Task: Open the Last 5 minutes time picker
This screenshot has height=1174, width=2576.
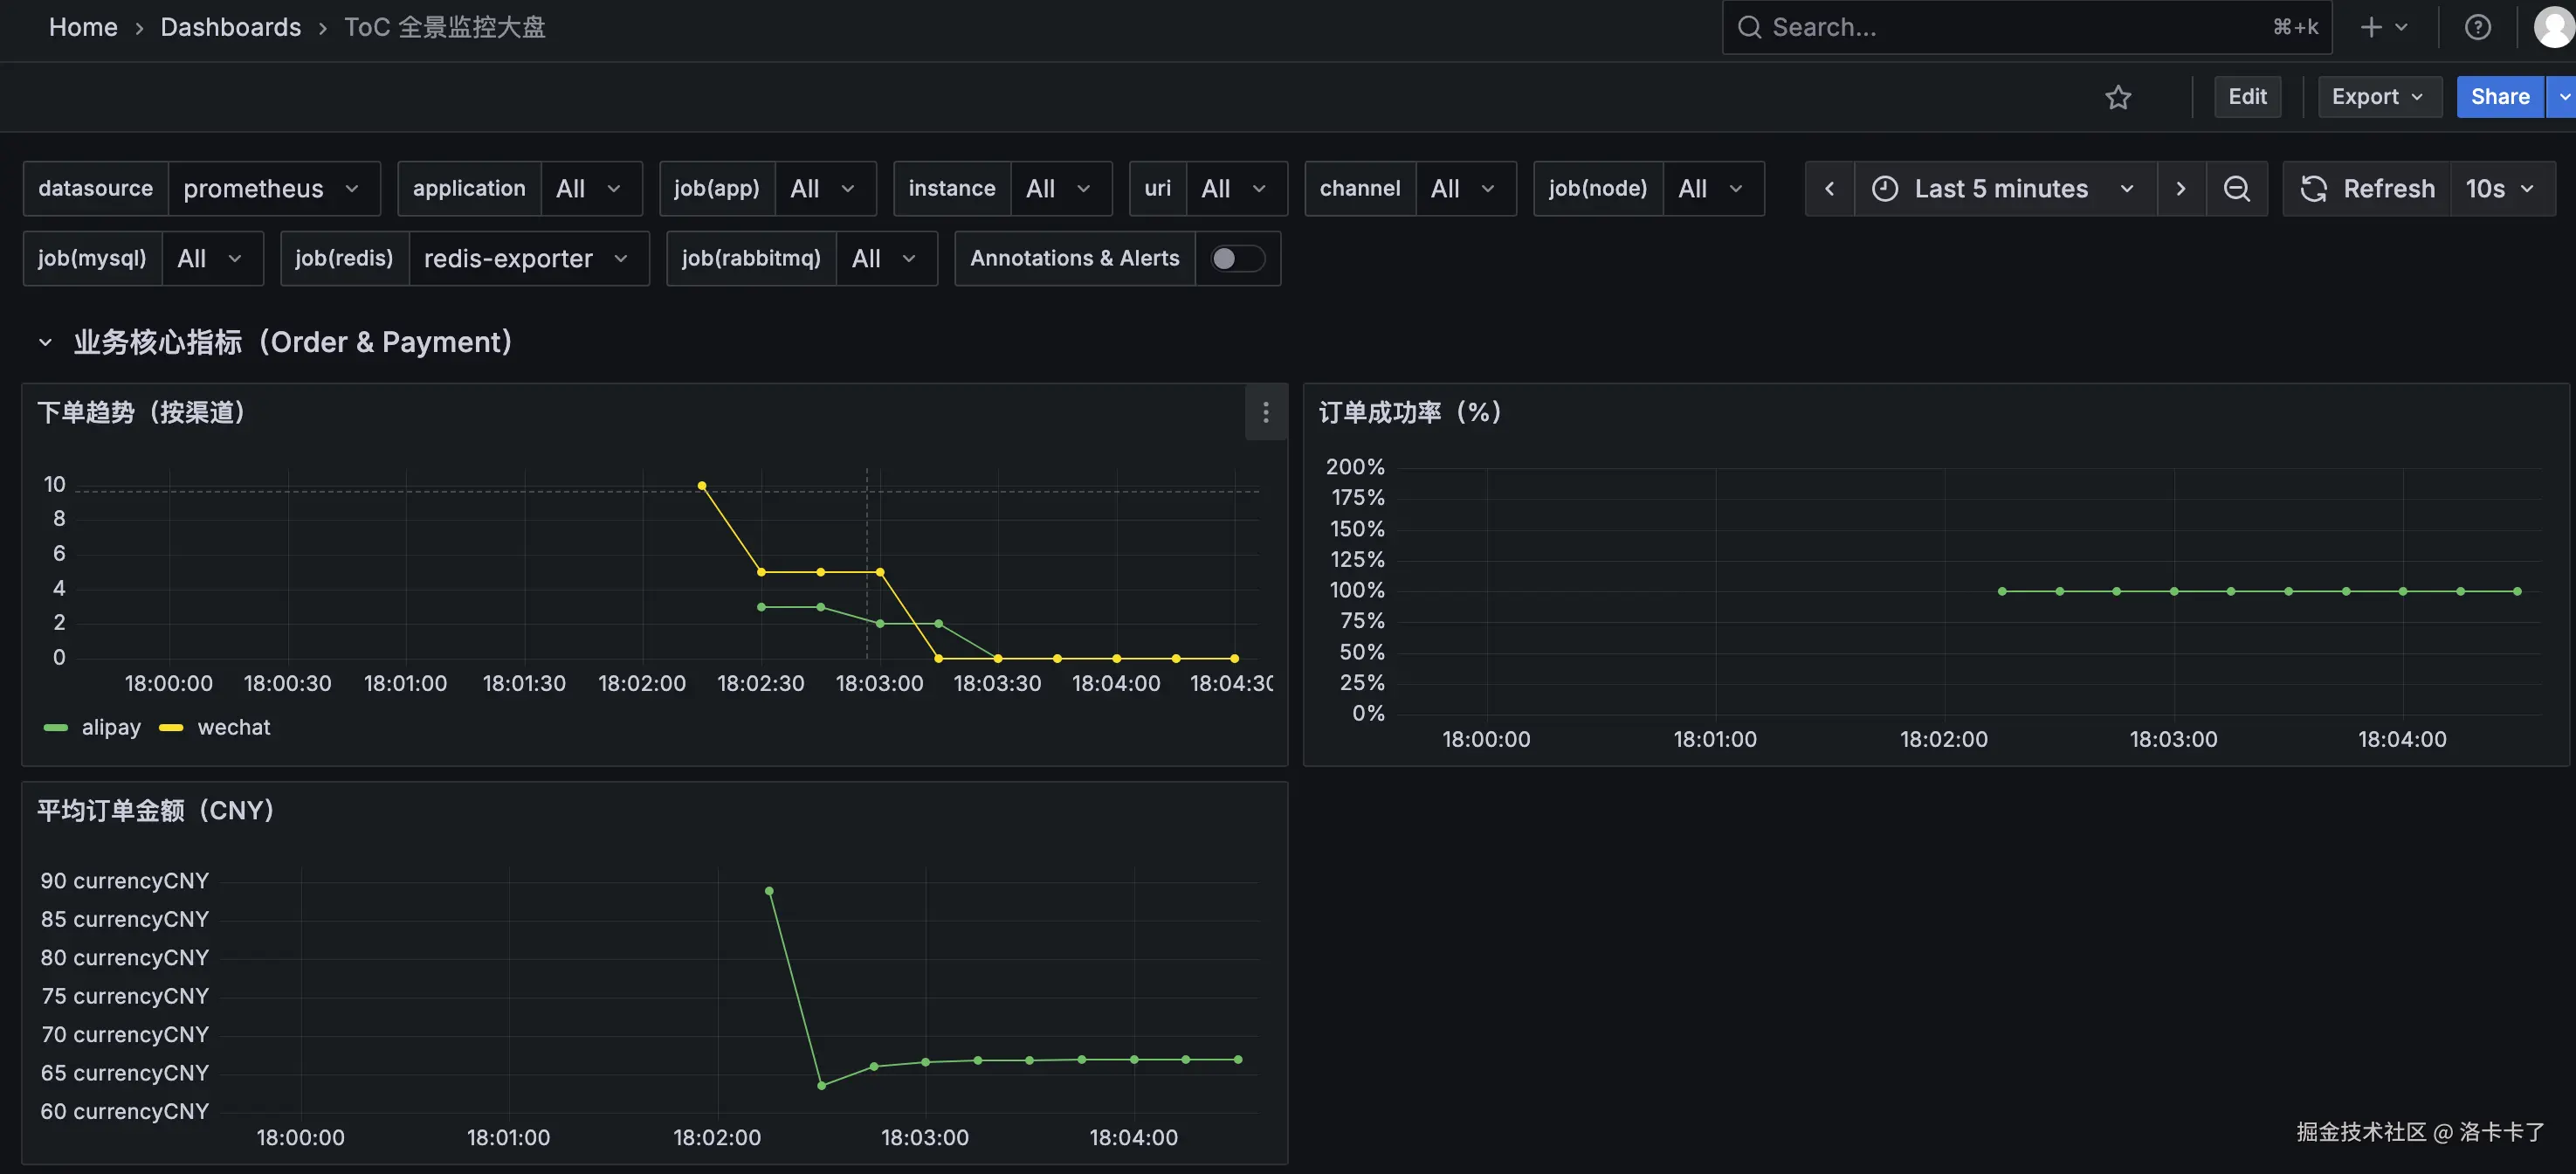Action: click(x=2004, y=188)
